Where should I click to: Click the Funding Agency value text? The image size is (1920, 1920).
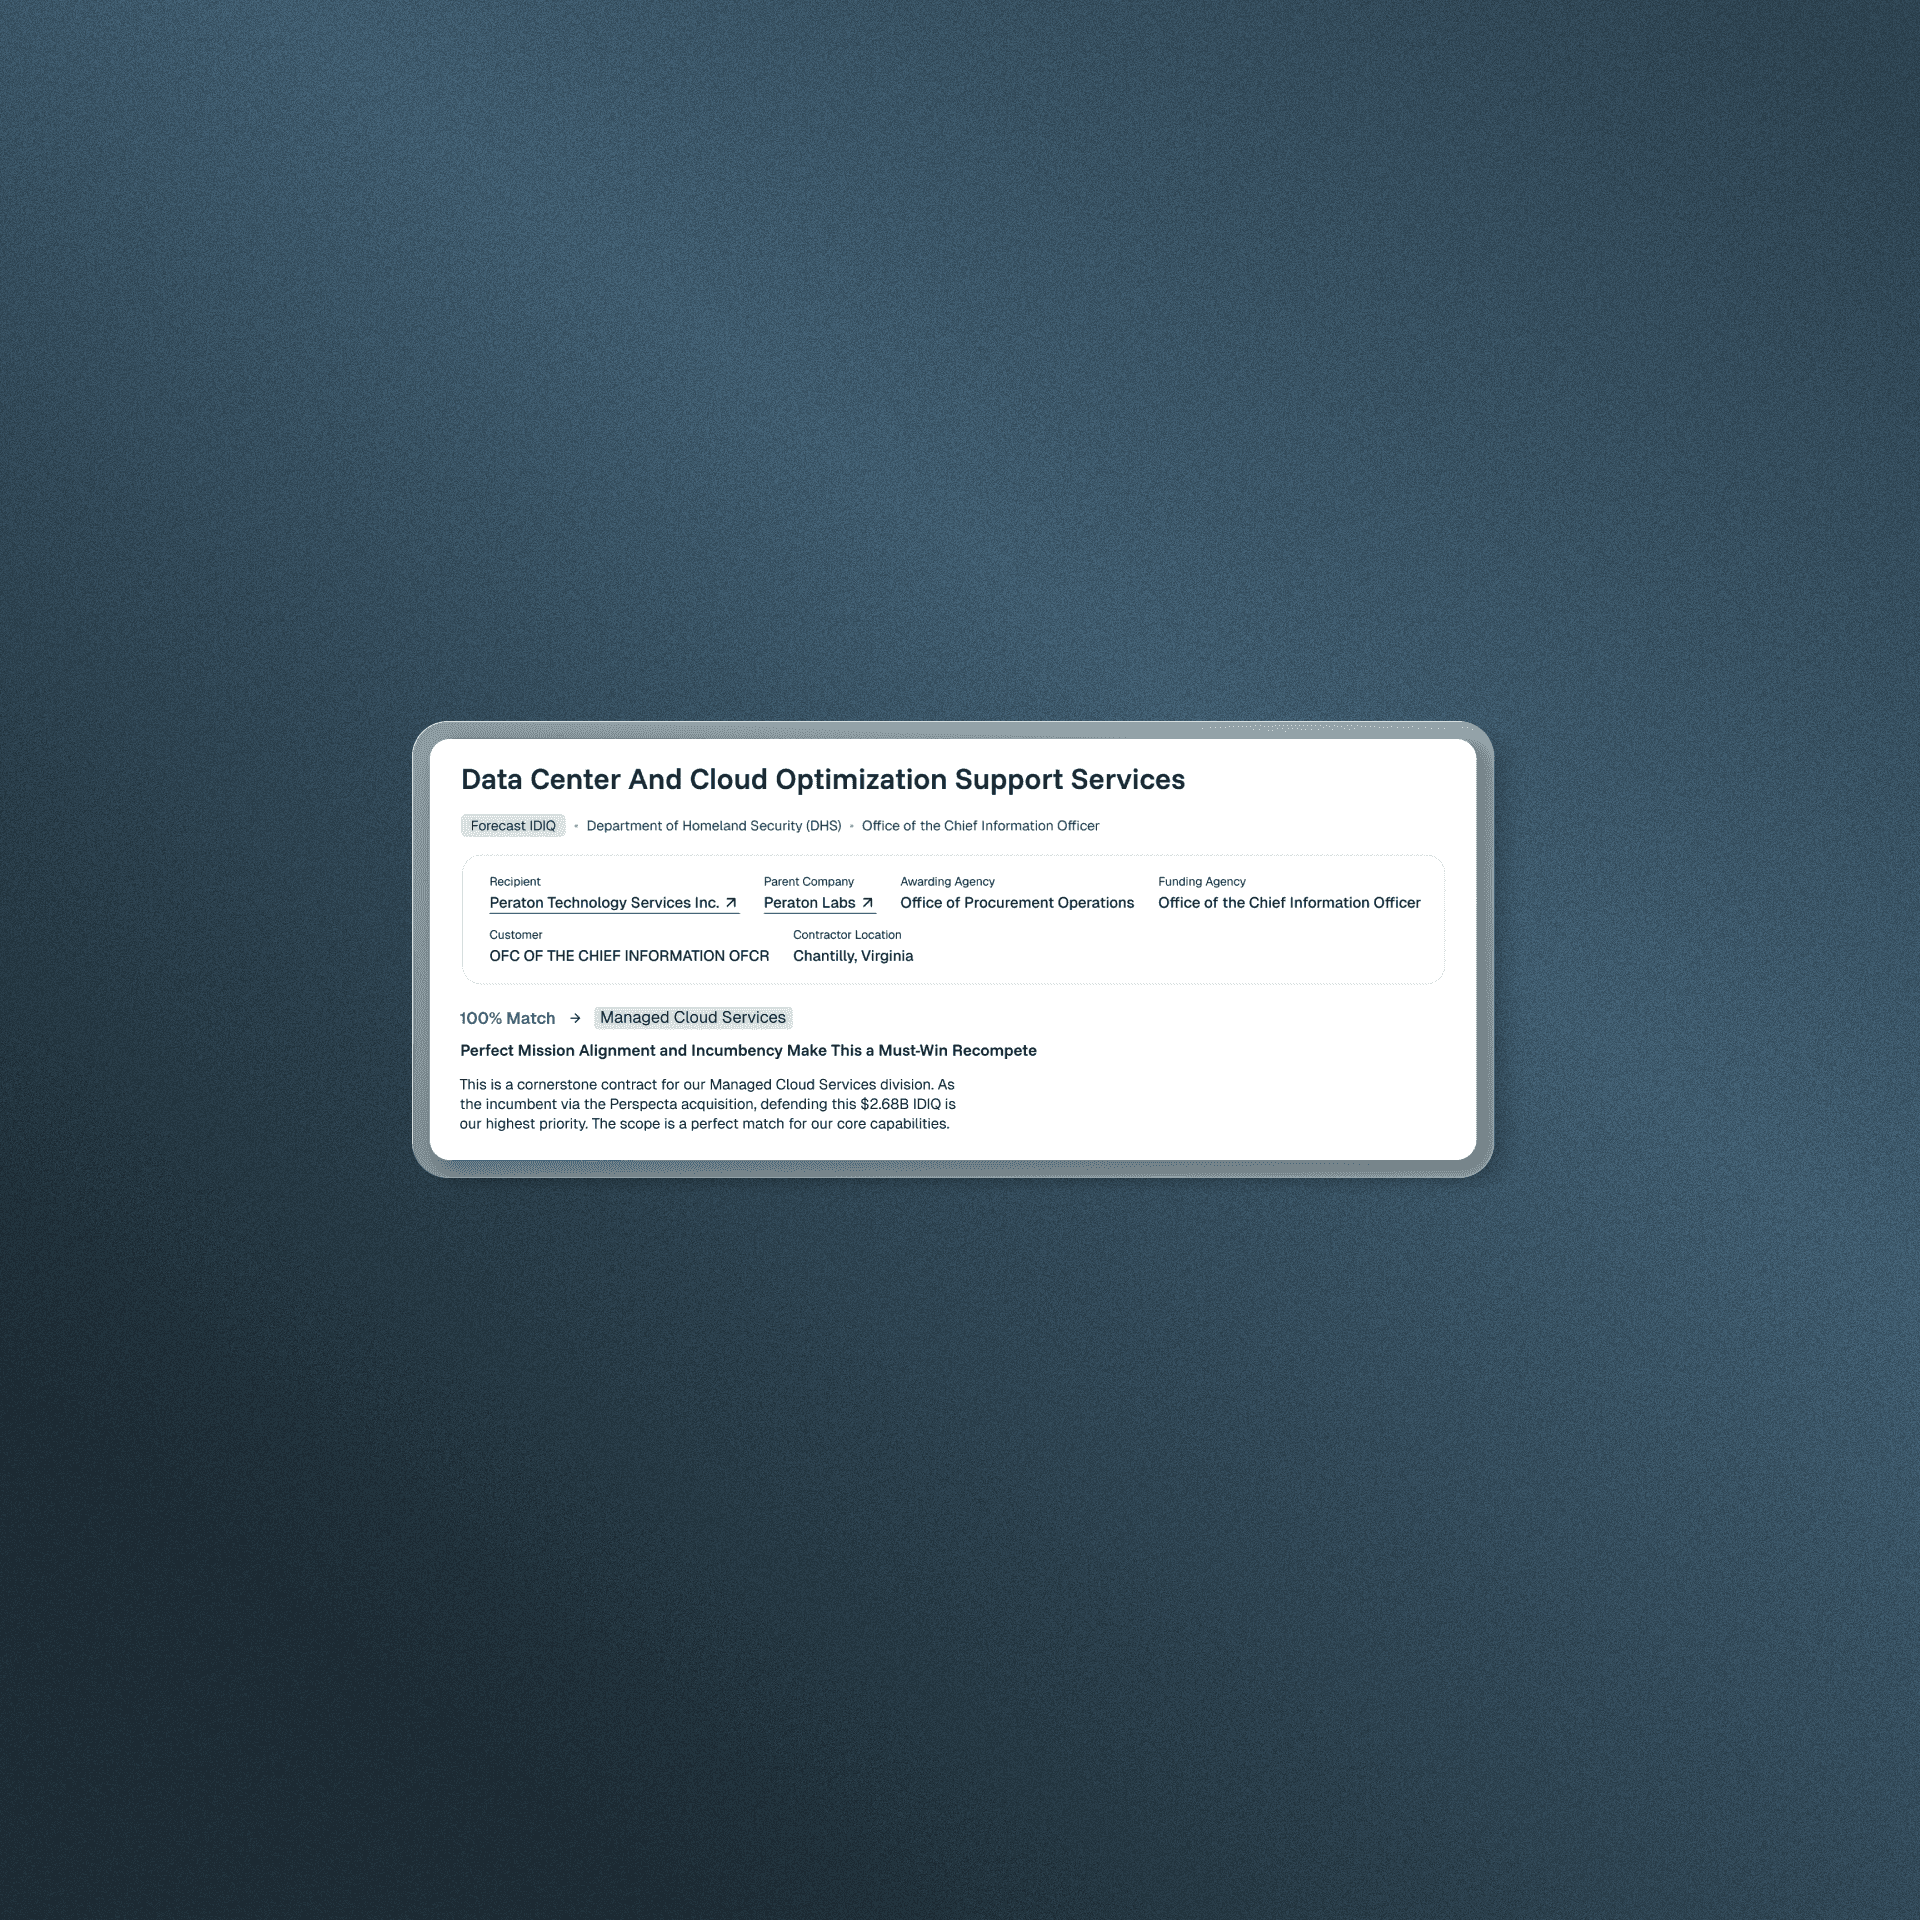point(1288,902)
